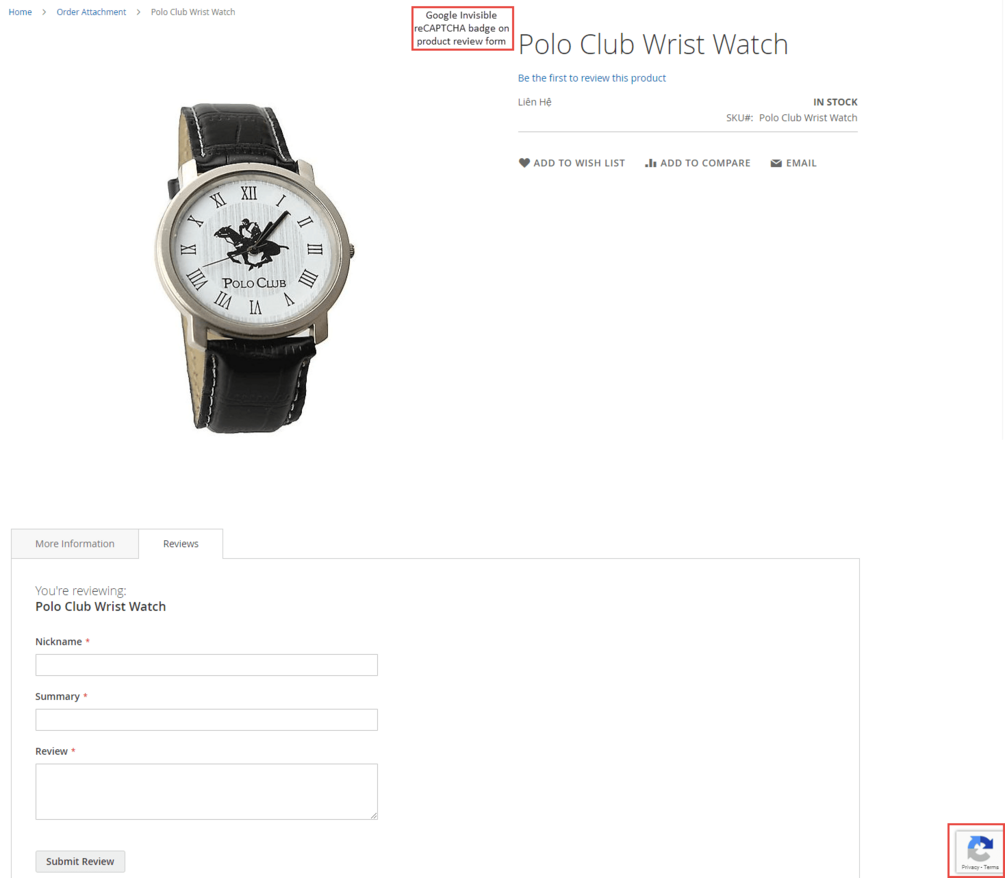Focus the Summary input field
The height and width of the screenshot is (878, 1005).
[x=206, y=720]
